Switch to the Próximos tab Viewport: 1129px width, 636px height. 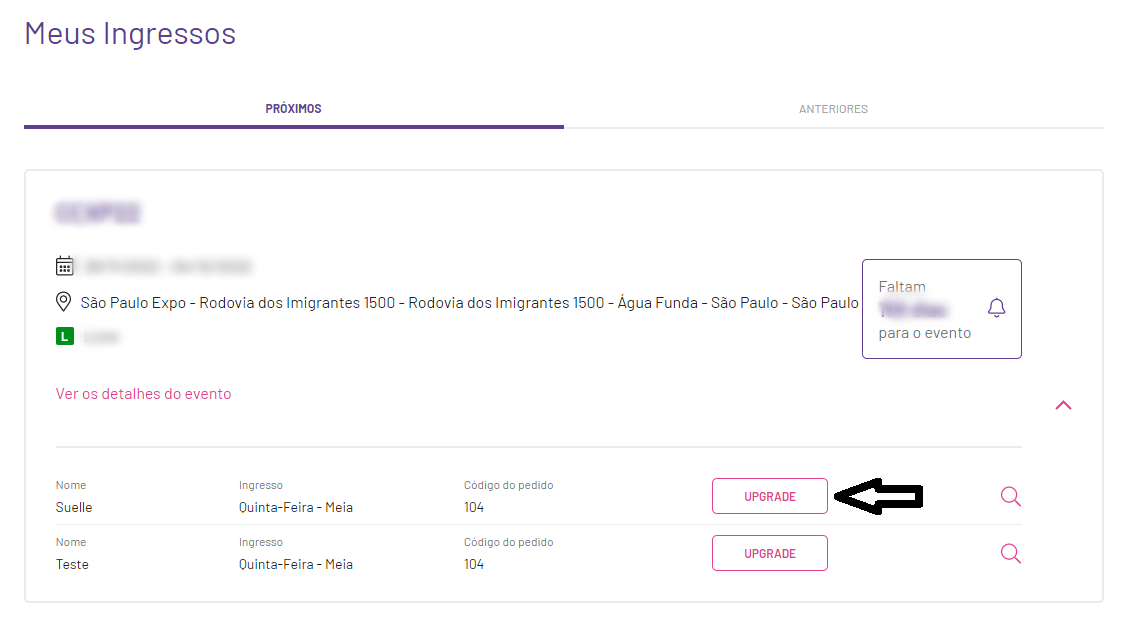pos(294,109)
